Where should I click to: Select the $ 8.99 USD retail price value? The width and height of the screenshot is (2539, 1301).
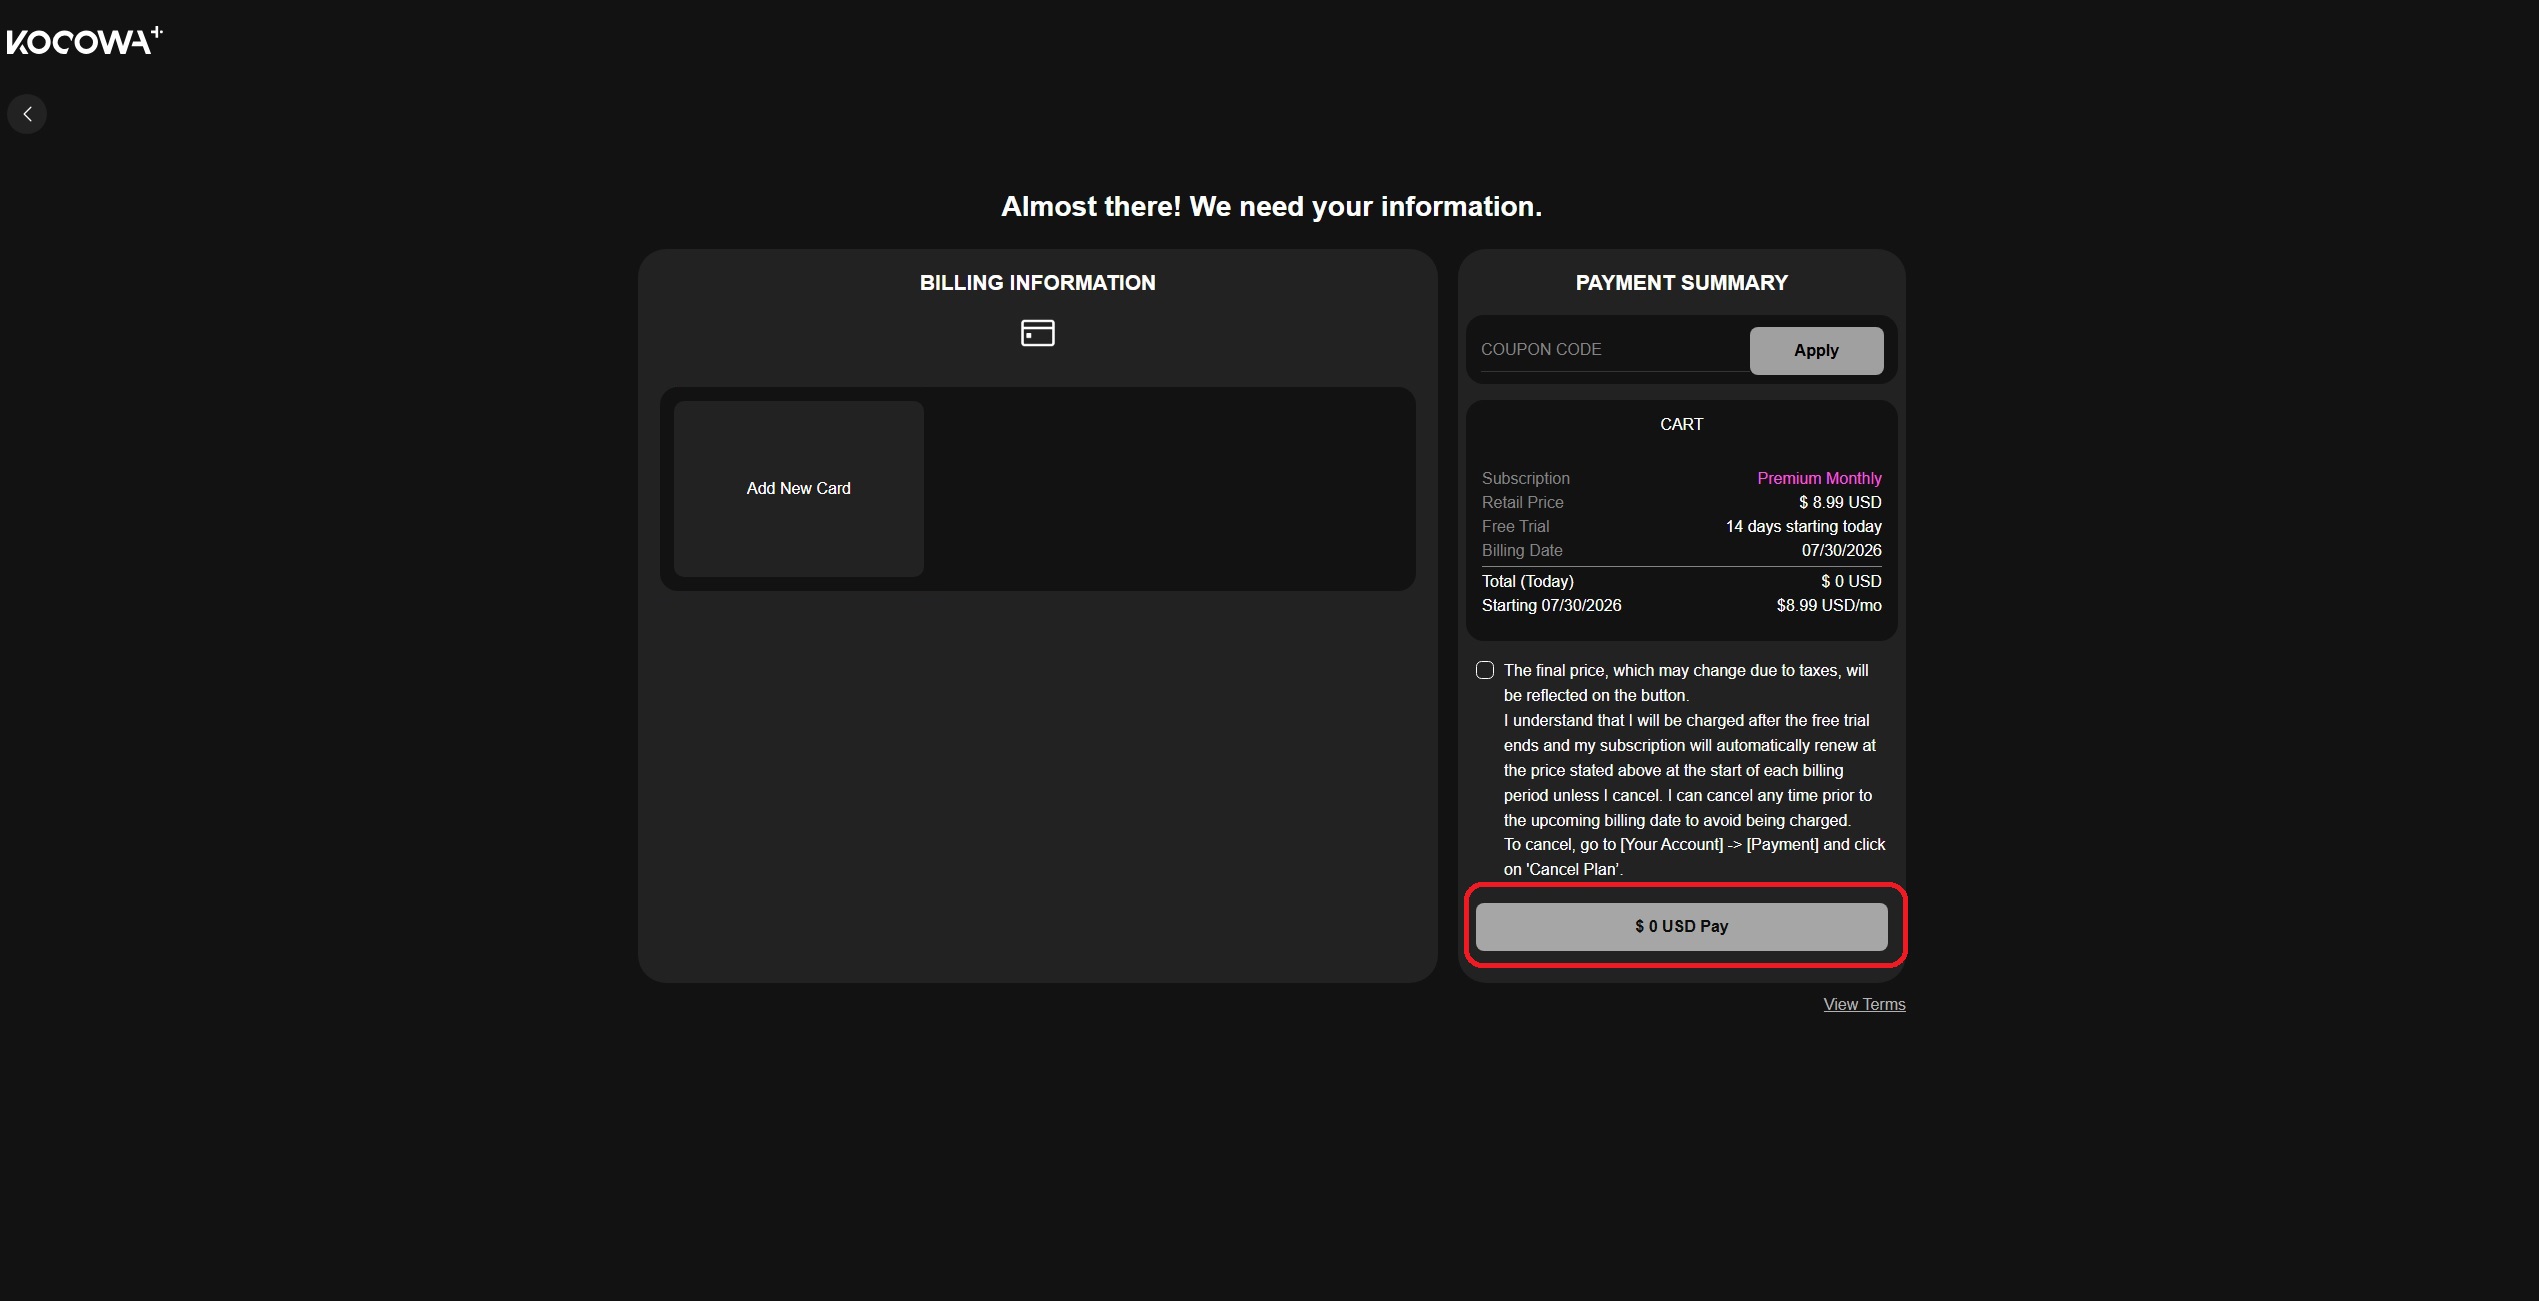1840,503
